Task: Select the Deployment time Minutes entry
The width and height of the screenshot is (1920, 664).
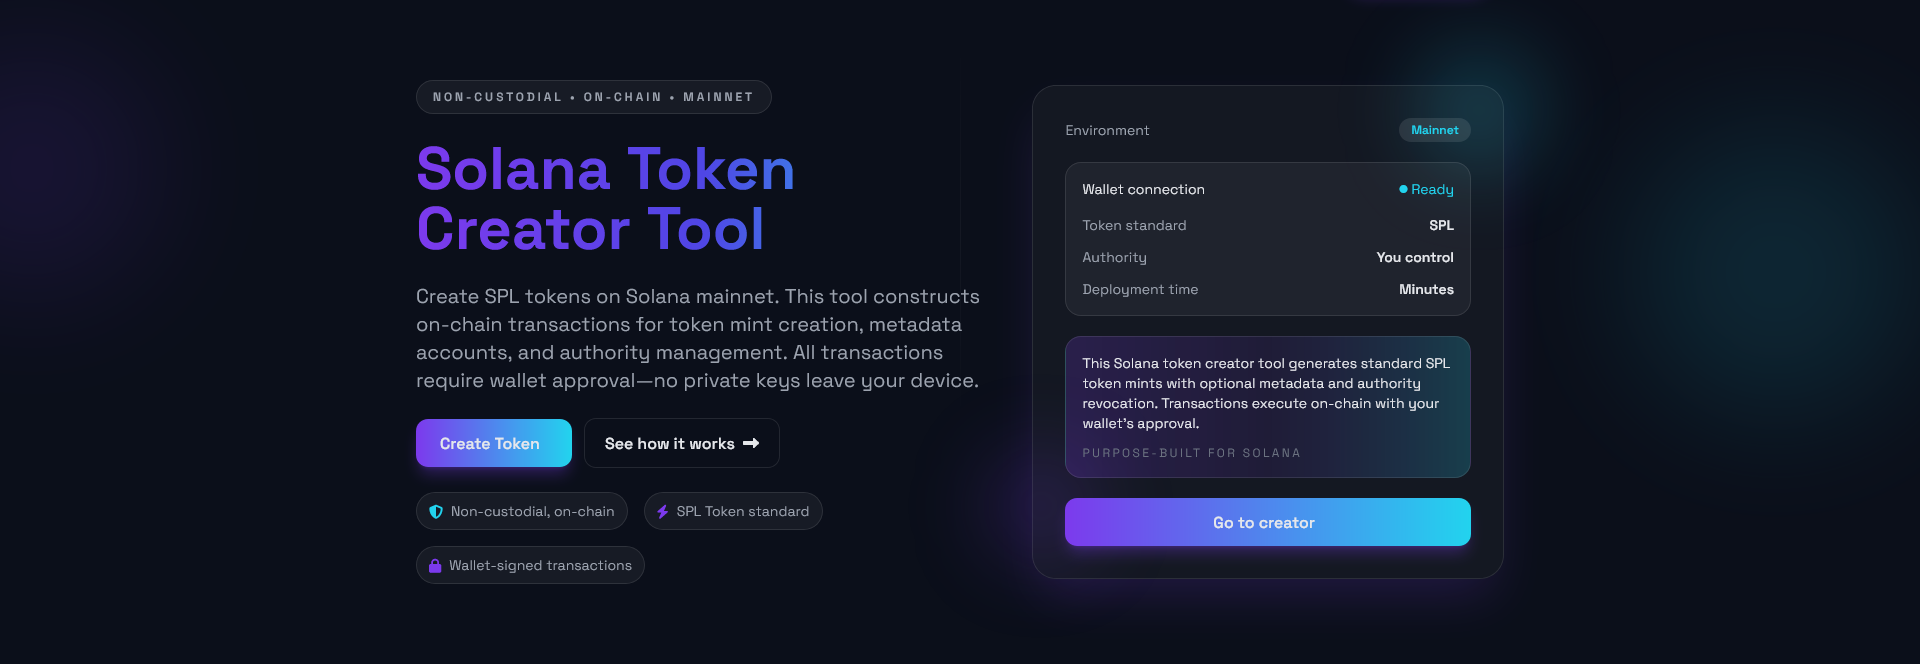Action: 1267,289
